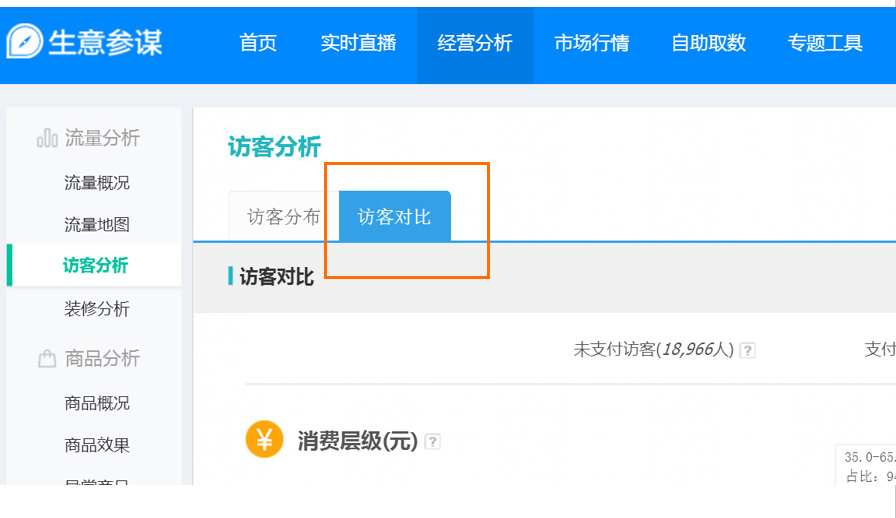The width and height of the screenshot is (896, 518).
Task: Open 商品效果 sidebar item
Action: click(97, 445)
